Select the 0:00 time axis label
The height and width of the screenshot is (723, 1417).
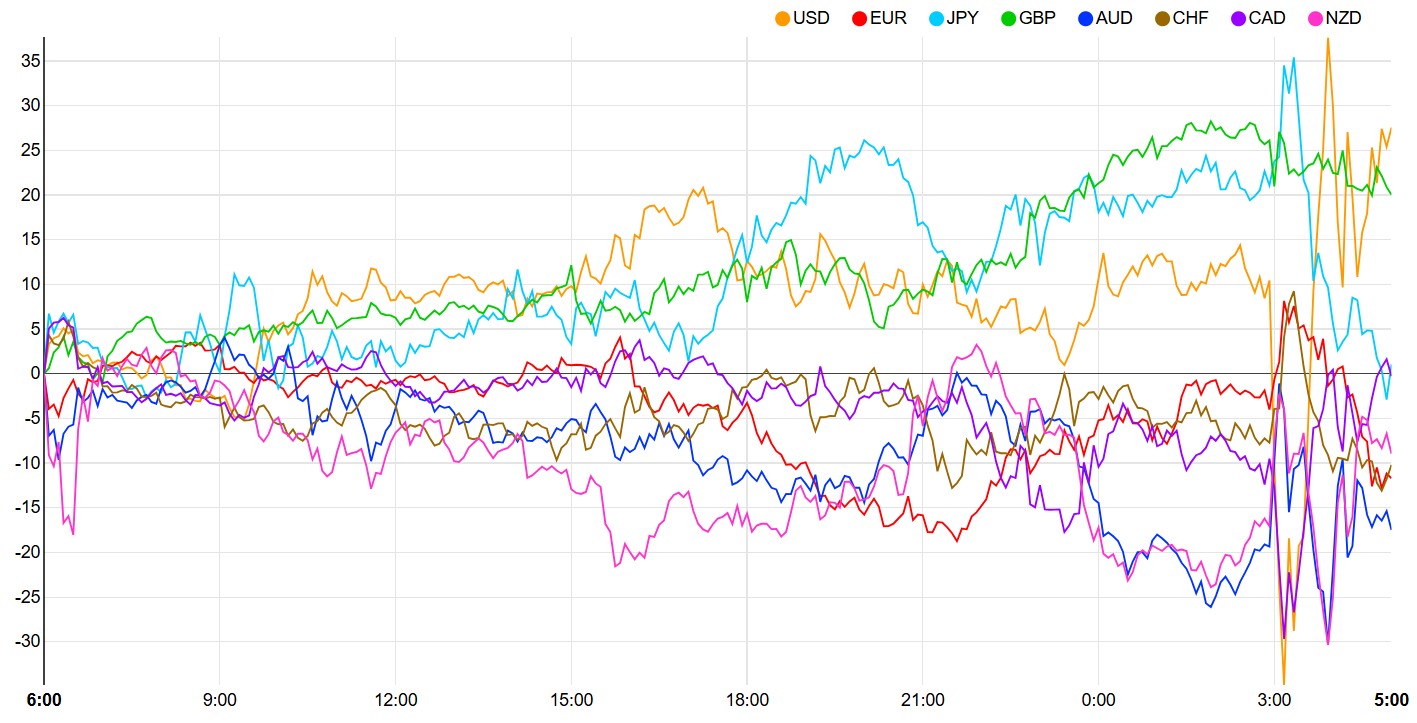[x=1098, y=700]
